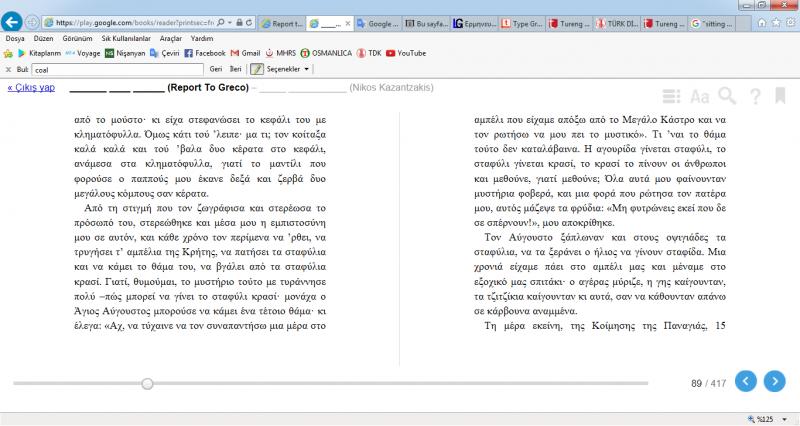
Task: Open the Sık Kullanılanlar menu
Action: tap(126, 38)
